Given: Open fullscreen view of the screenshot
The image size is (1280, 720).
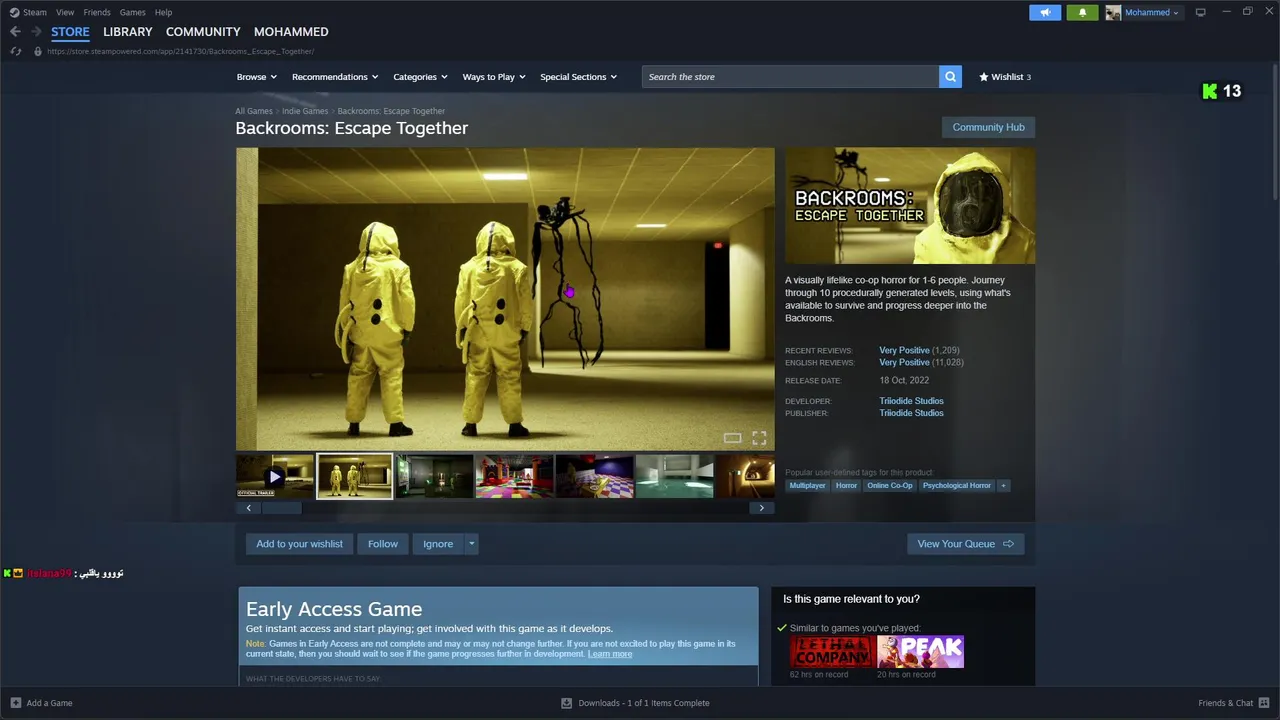Looking at the screenshot, I should click(759, 438).
